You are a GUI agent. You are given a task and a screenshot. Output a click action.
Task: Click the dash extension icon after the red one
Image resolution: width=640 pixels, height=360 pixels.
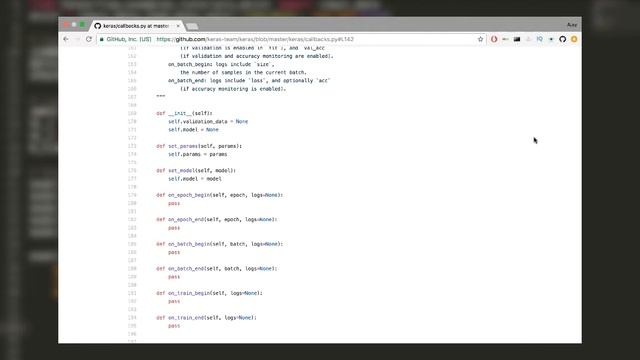click(505, 39)
